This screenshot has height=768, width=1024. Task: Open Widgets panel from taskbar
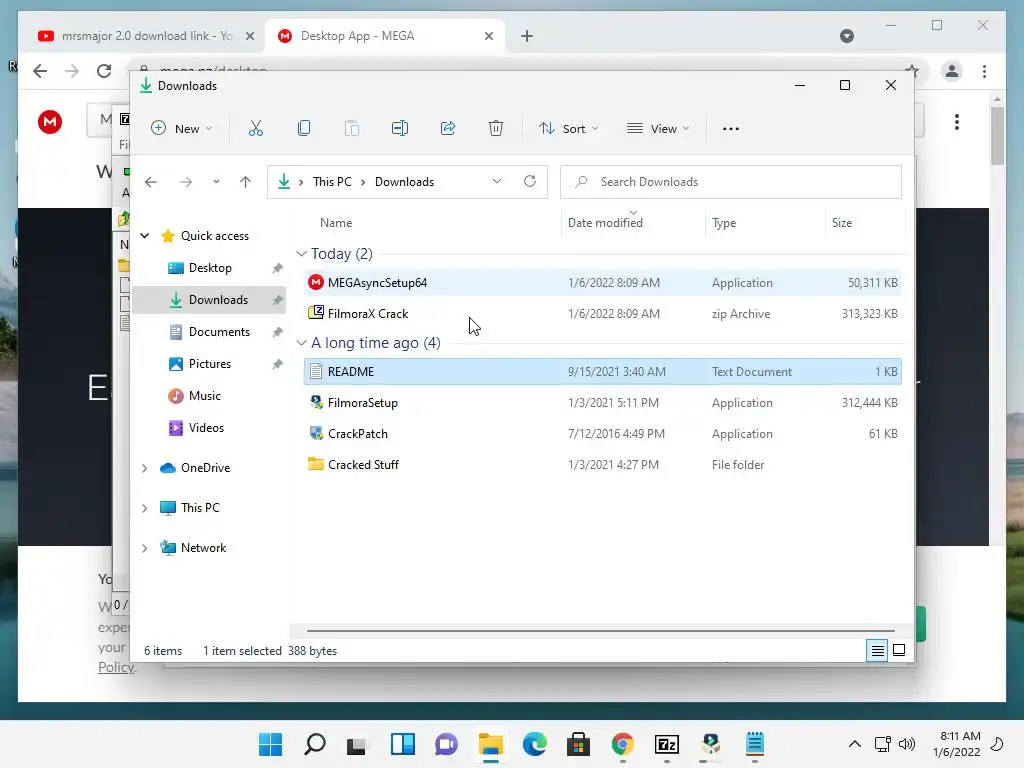(403, 744)
